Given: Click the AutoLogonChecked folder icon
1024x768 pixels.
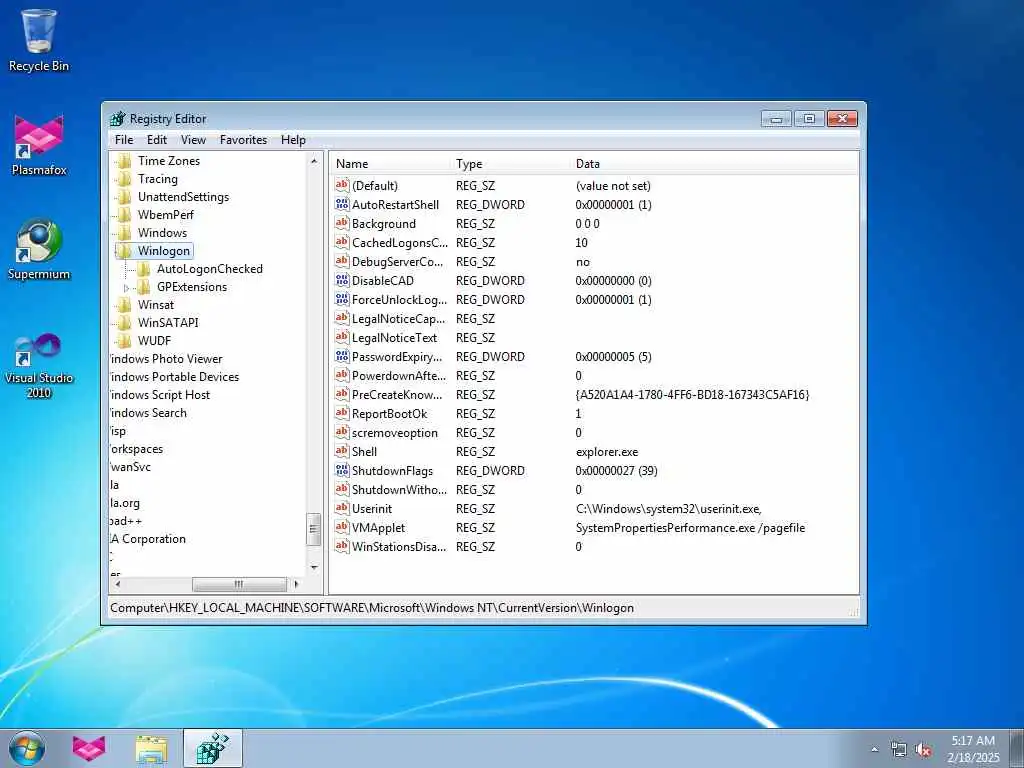Looking at the screenshot, I should pyautogui.click(x=144, y=268).
